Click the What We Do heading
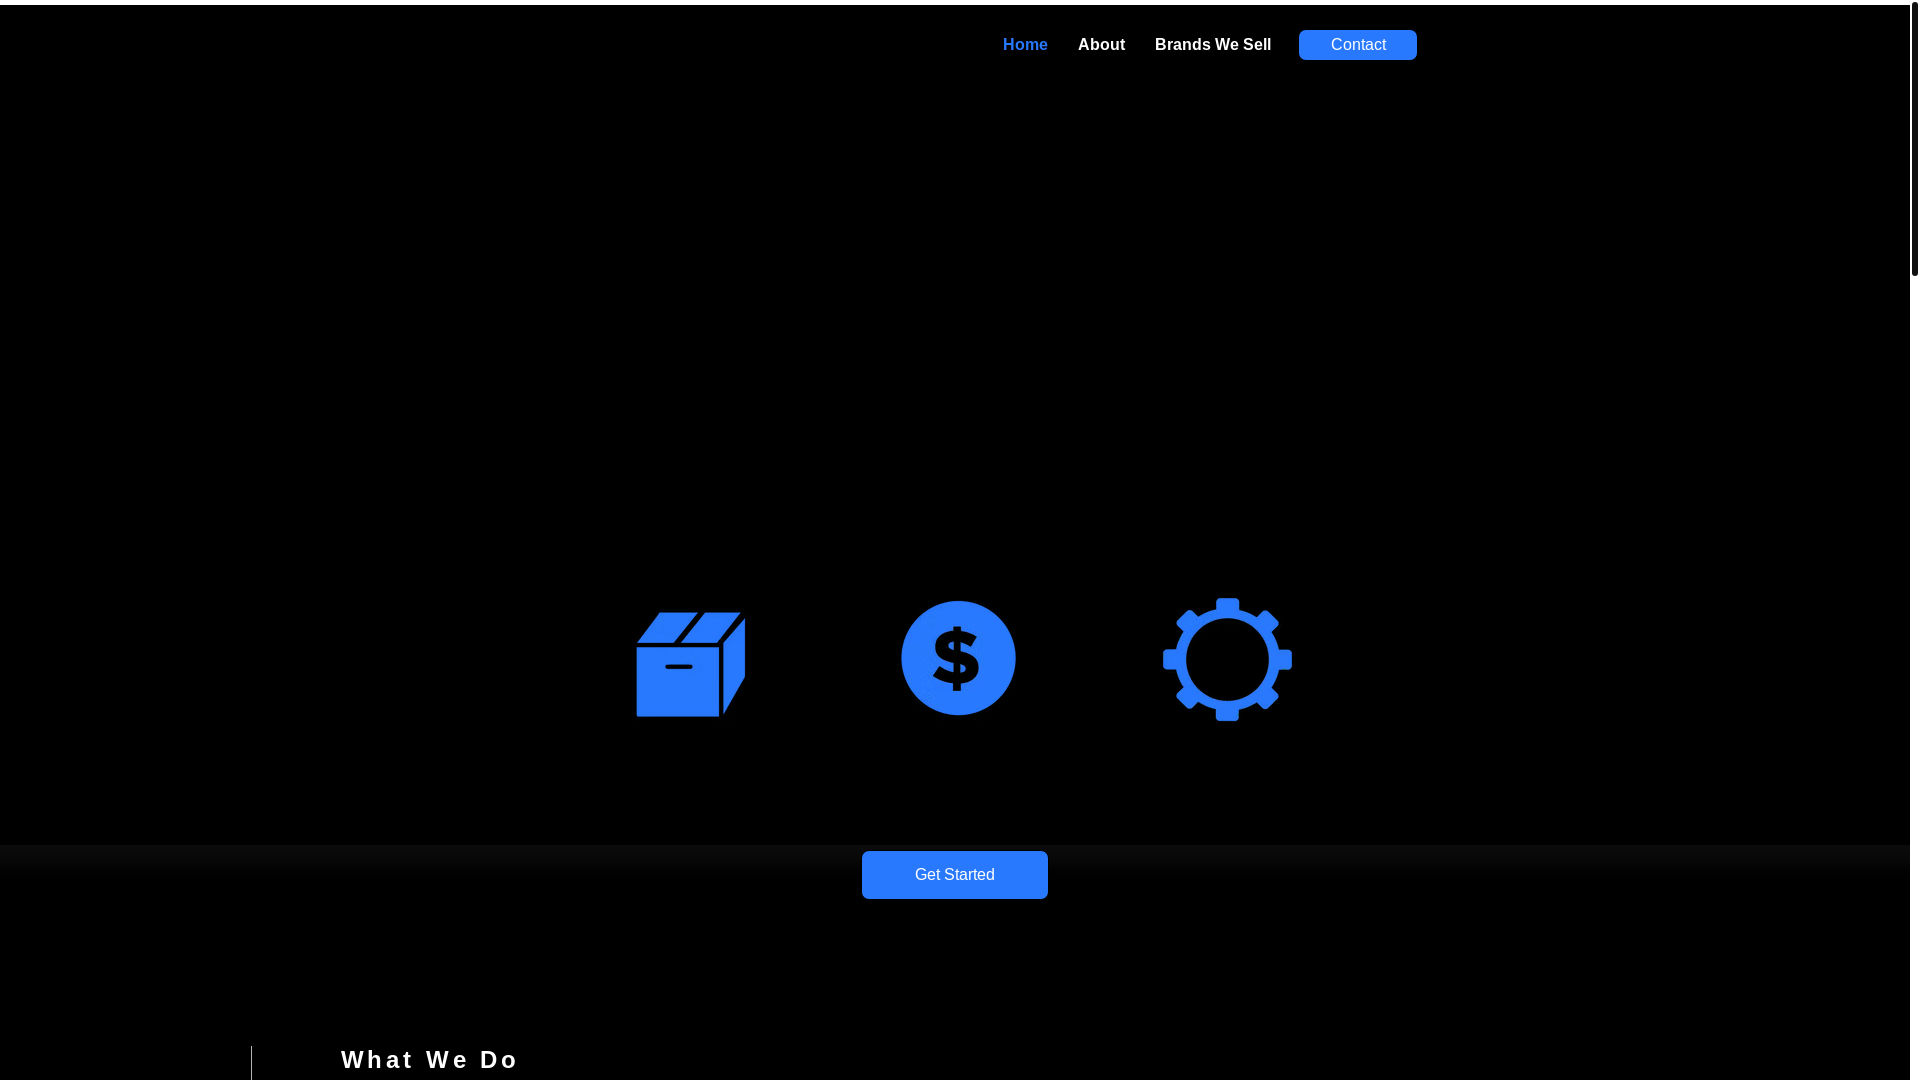Screen dimensions: 1920x1080 pos(430,1059)
